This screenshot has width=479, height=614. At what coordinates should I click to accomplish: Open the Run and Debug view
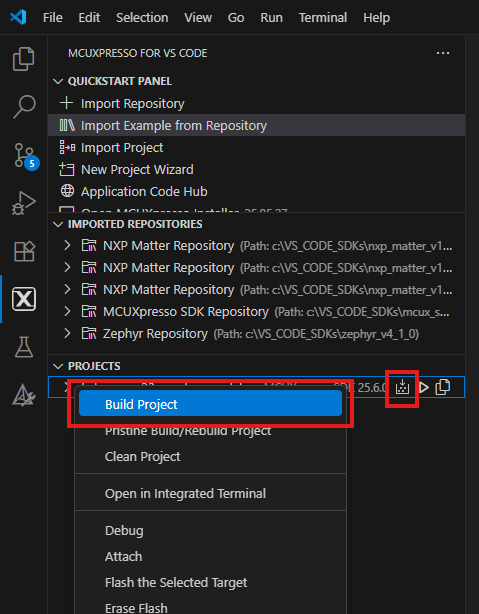point(24,203)
